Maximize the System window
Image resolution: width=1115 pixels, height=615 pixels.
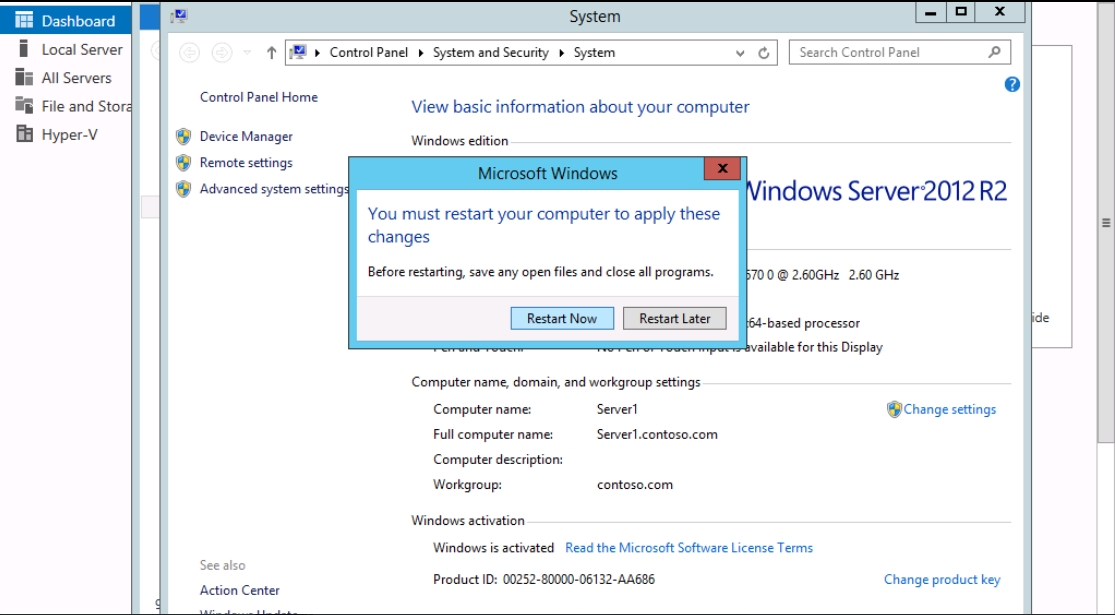[961, 12]
